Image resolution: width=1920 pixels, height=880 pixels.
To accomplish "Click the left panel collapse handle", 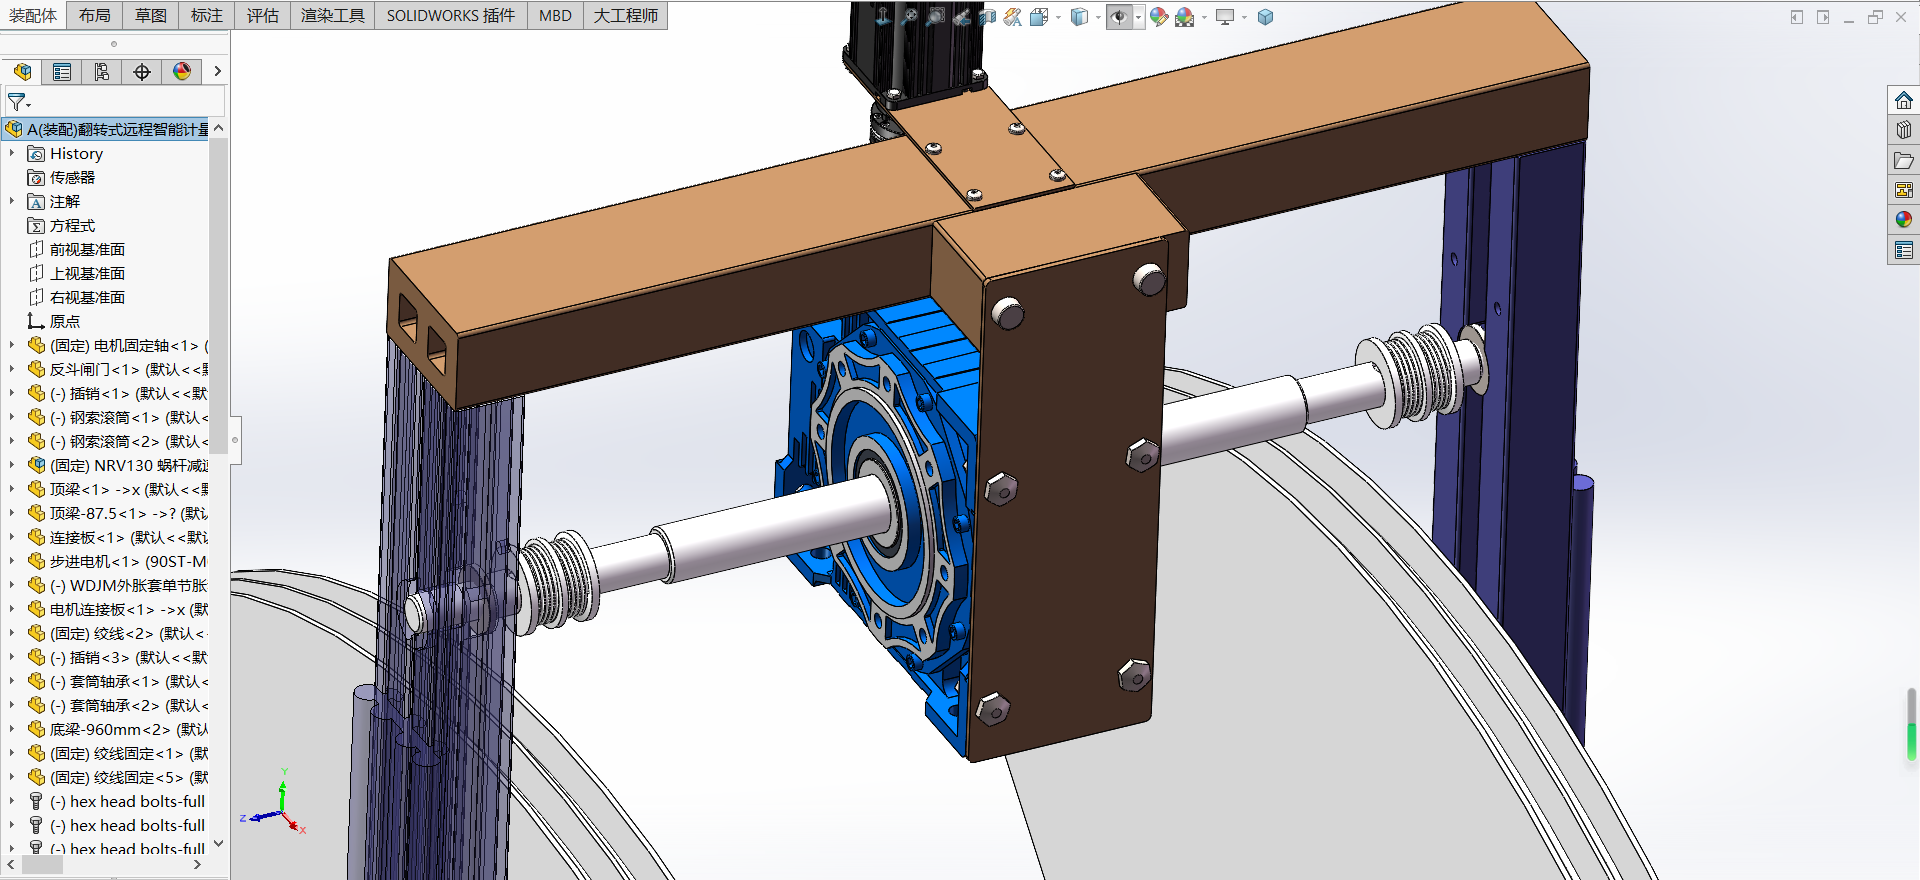I will point(235,440).
